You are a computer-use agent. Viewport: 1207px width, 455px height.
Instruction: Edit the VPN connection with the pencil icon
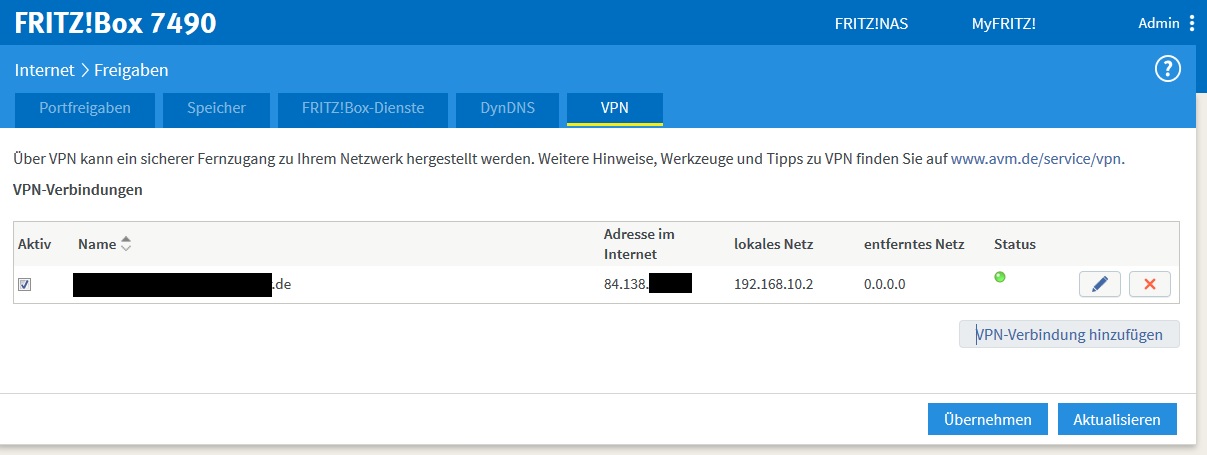1100,285
